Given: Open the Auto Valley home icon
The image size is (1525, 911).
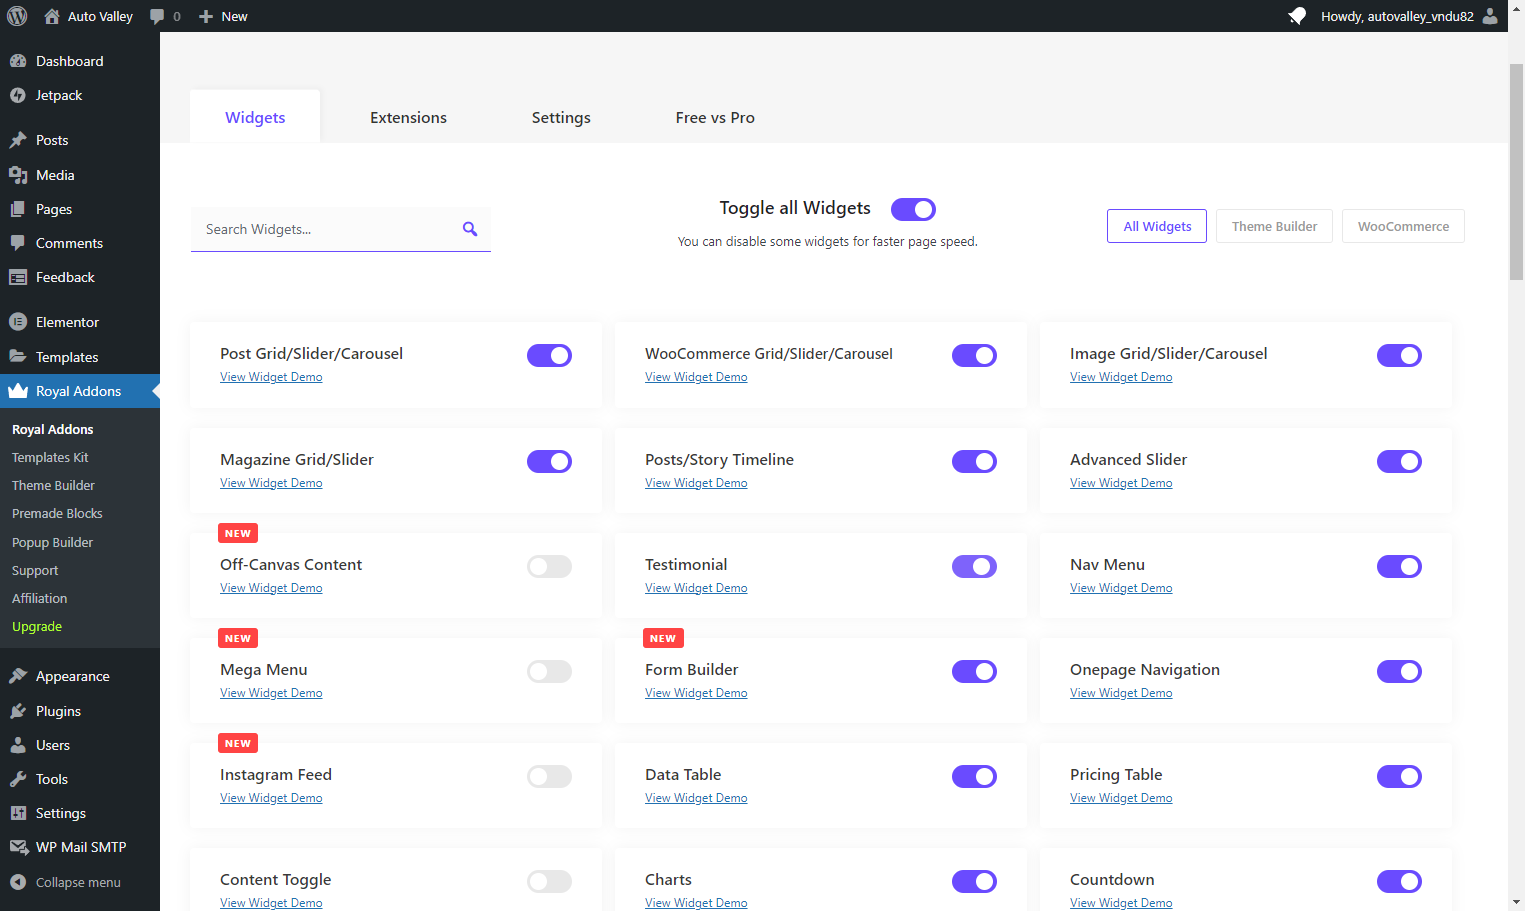Looking at the screenshot, I should tap(52, 16).
